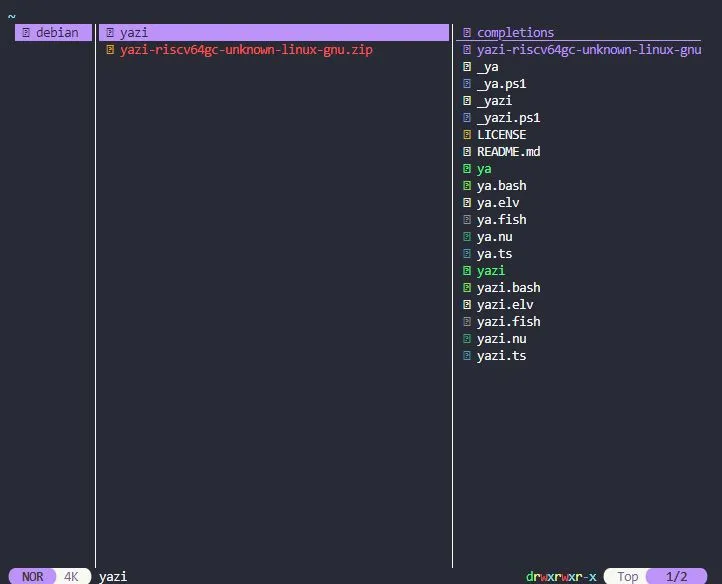
Task: Select yazi-riscv64gc-unknown-linux-gnu.zip file name
Action: click(x=246, y=50)
